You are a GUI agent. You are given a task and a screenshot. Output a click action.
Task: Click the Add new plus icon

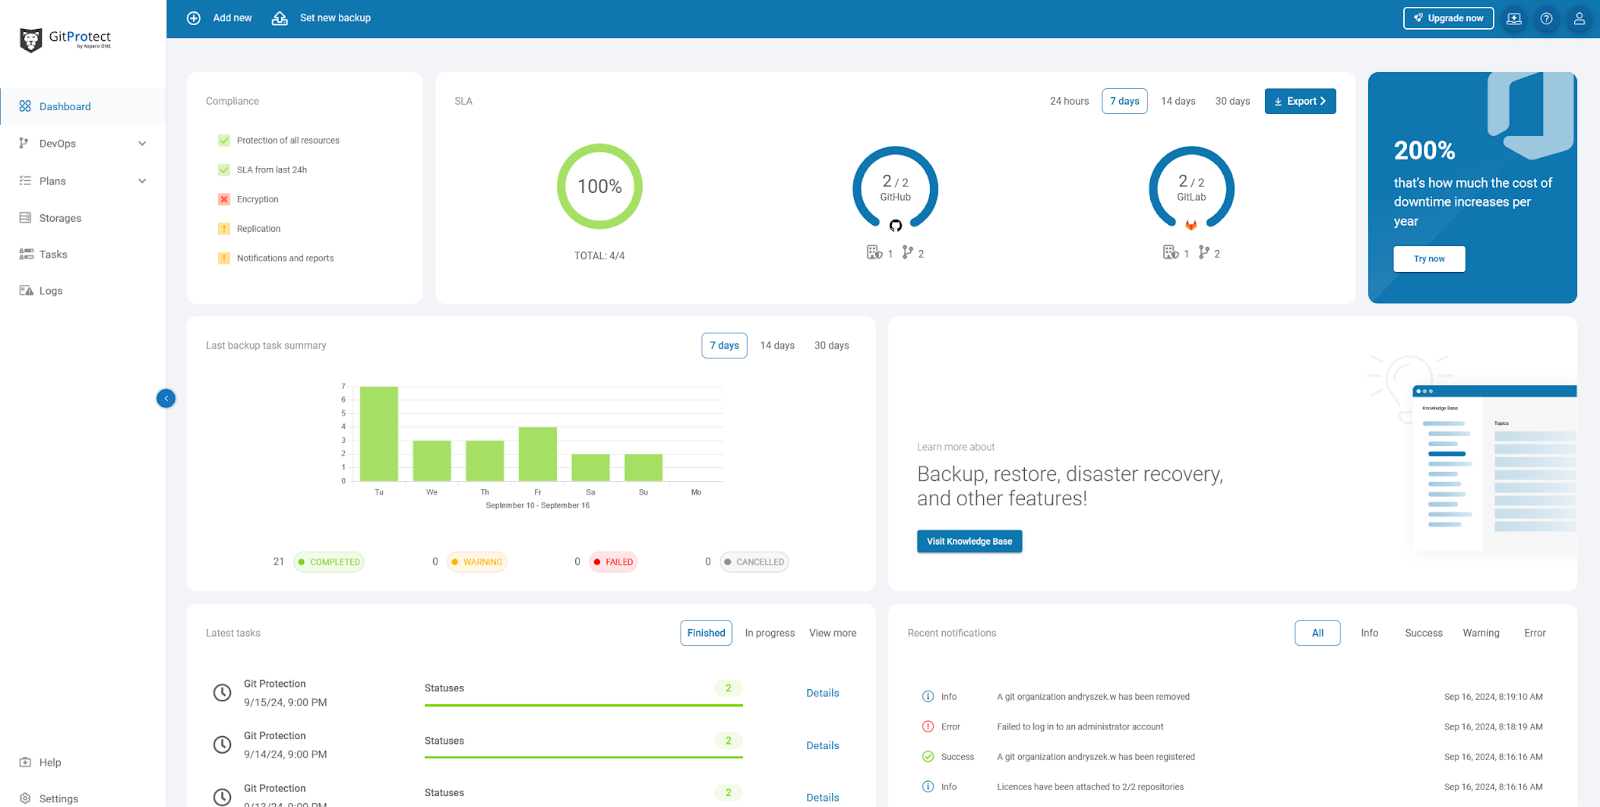click(194, 18)
